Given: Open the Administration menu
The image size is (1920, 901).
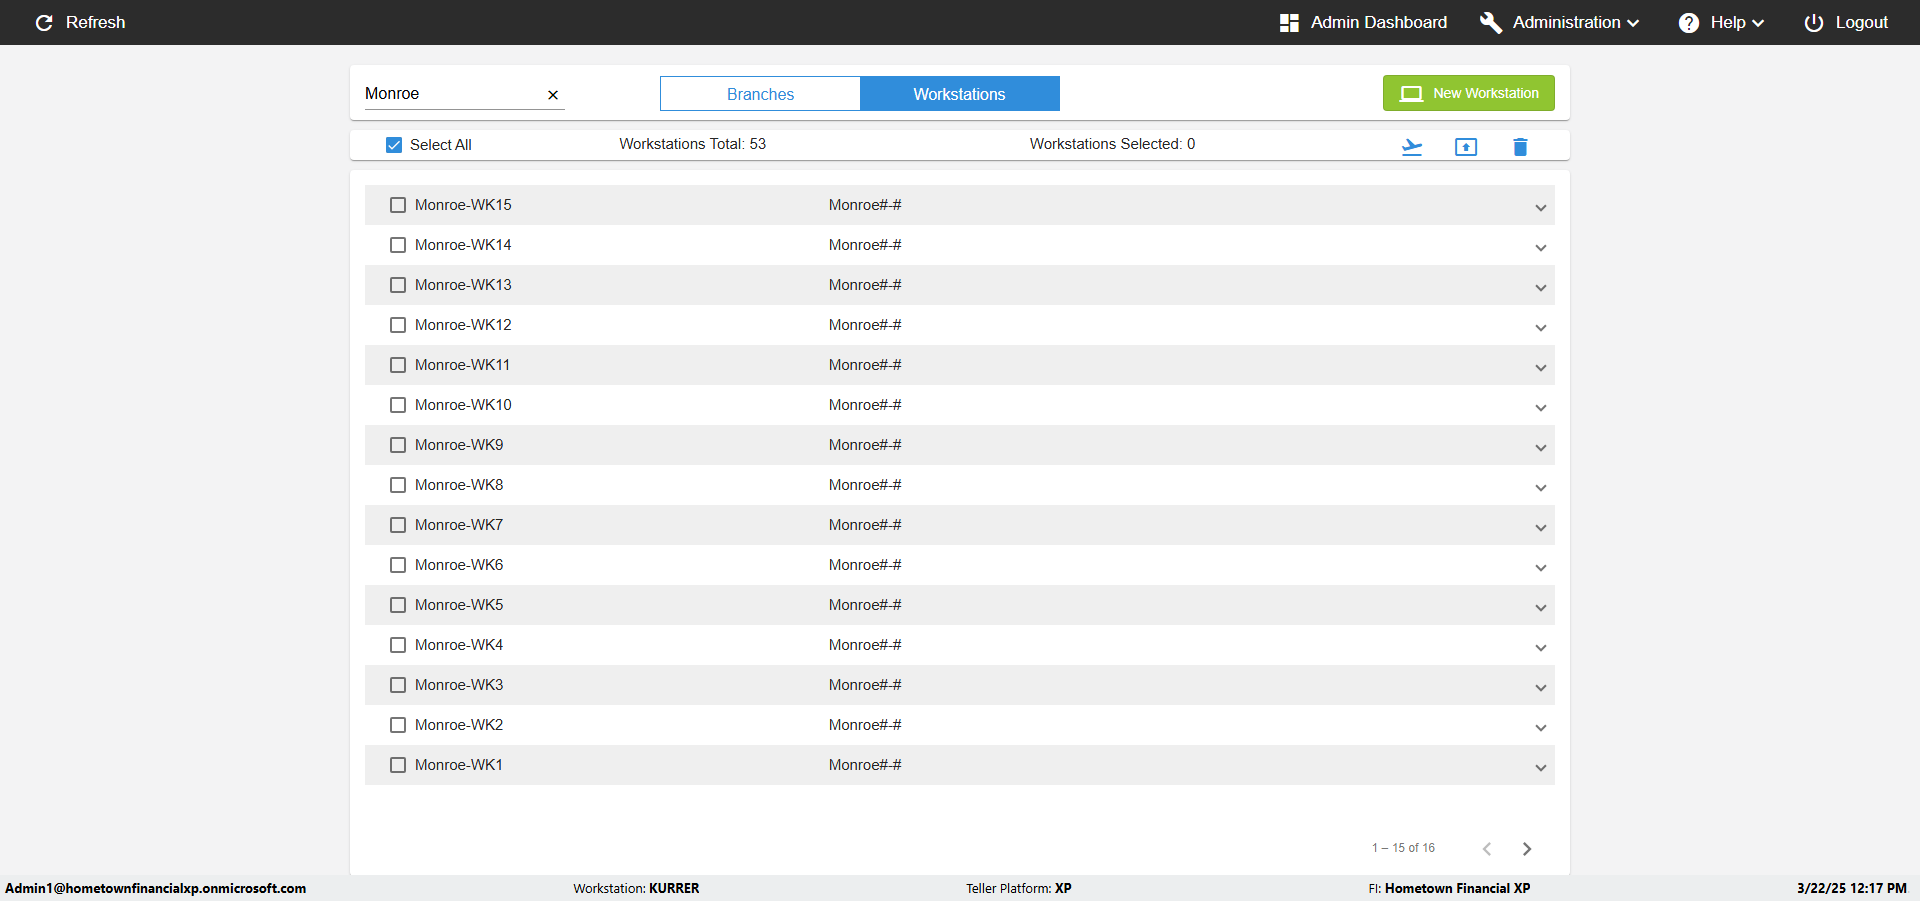Looking at the screenshot, I should [1560, 22].
